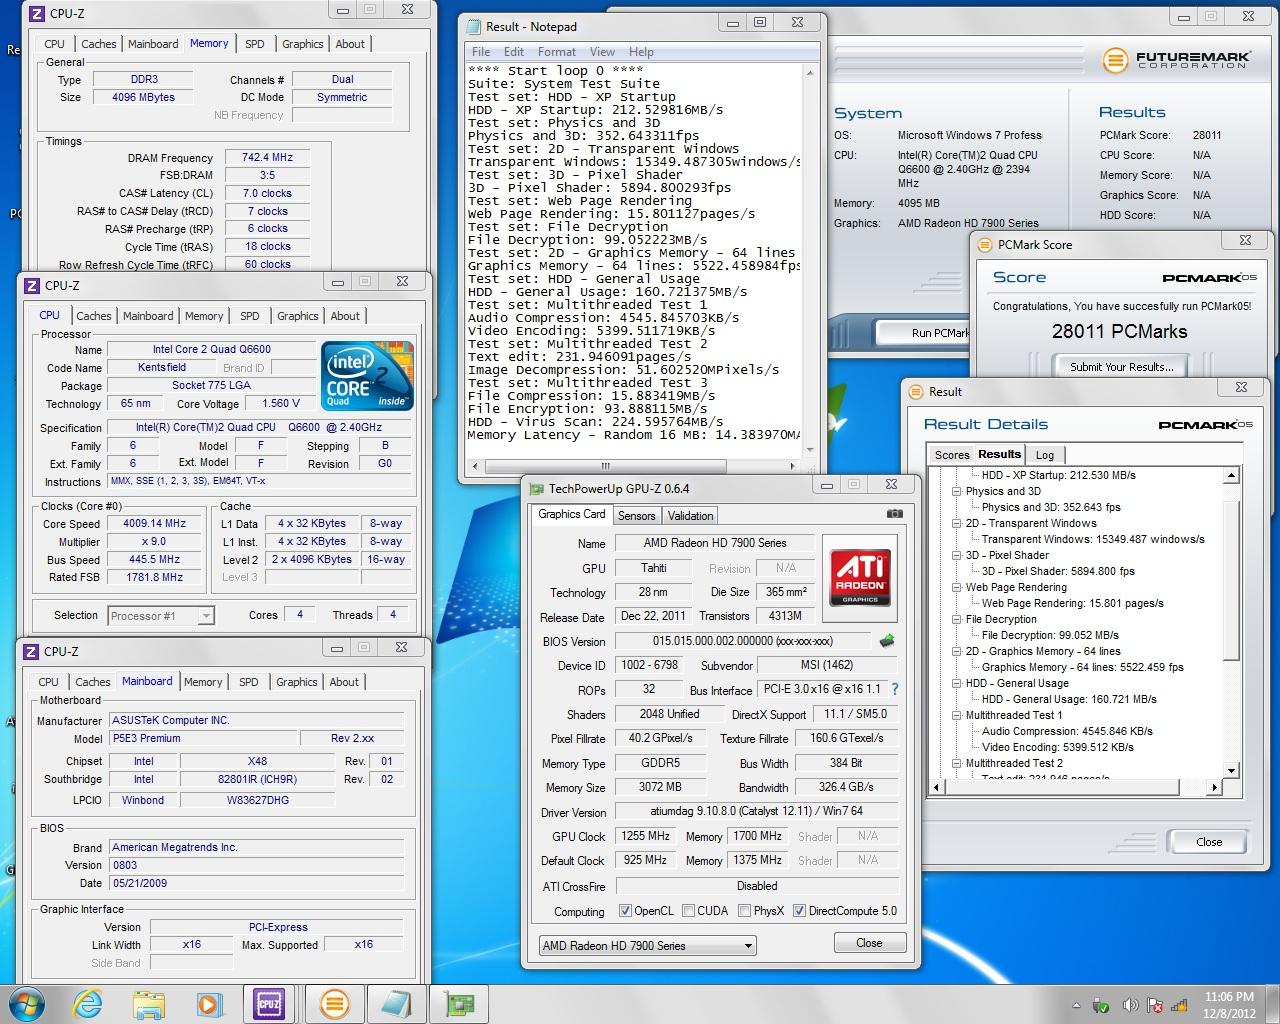Launch Internet Explorer from the taskbar

pyautogui.click(x=89, y=1003)
